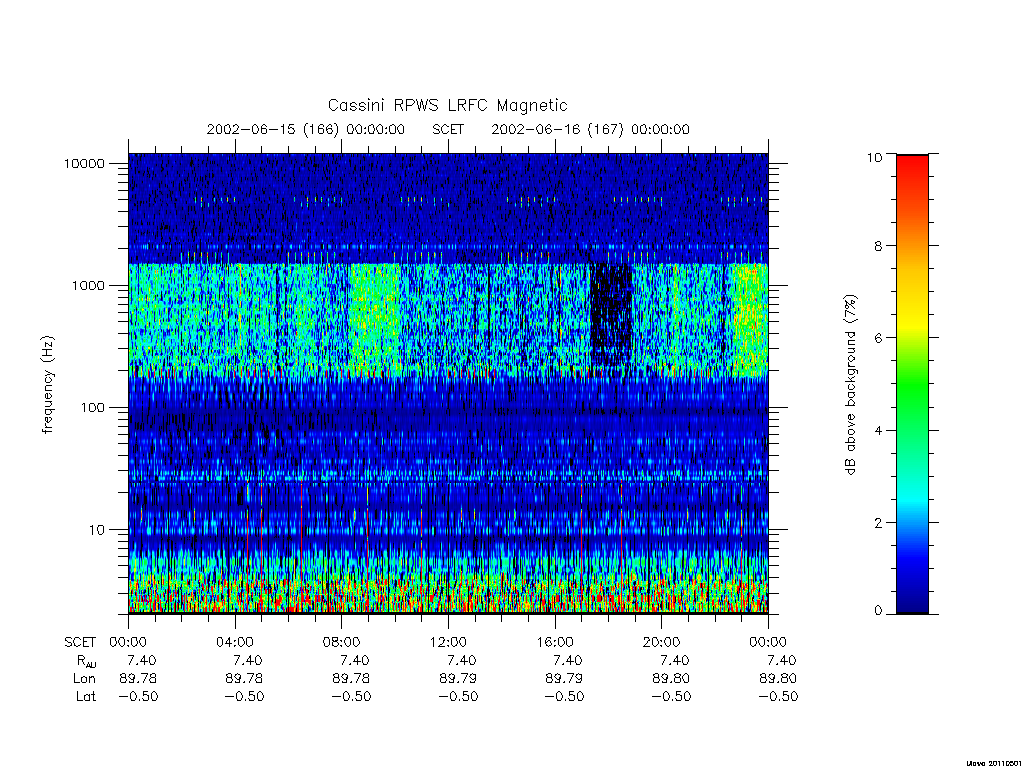Screen dimensions: 1024x768
Task: Select the end time '2002-06-16 (167) 00:00:00'
Action: pos(590,129)
